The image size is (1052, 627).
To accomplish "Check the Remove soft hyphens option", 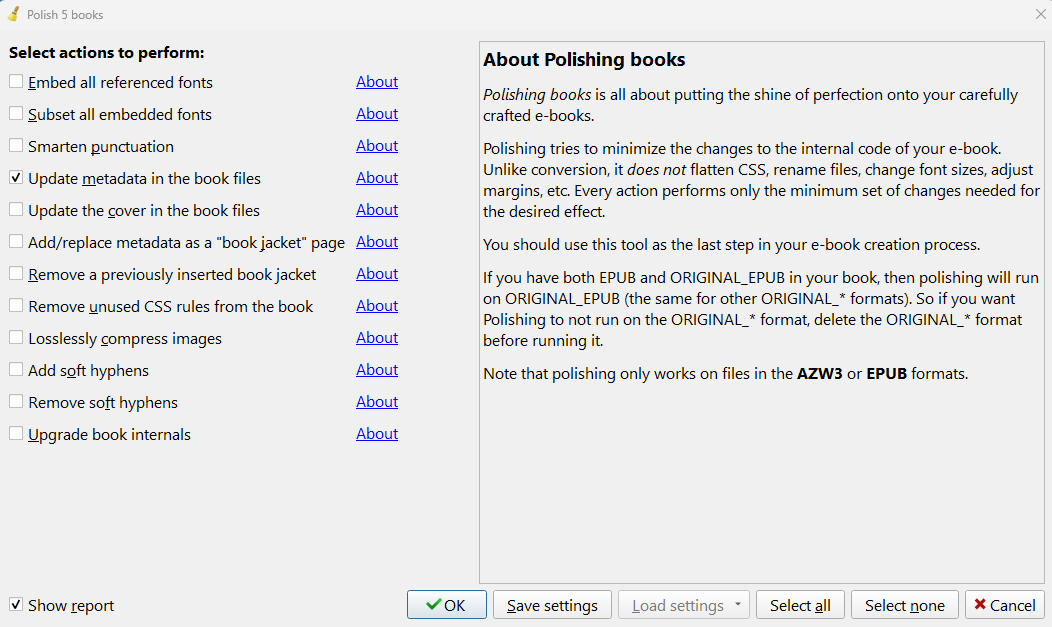I will tap(16, 402).
